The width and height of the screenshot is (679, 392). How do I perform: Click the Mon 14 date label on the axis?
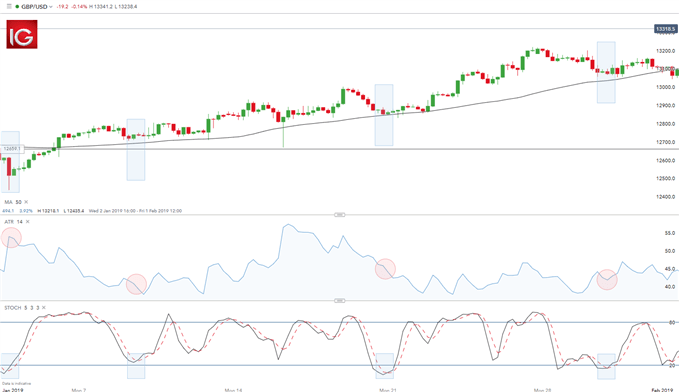233,390
